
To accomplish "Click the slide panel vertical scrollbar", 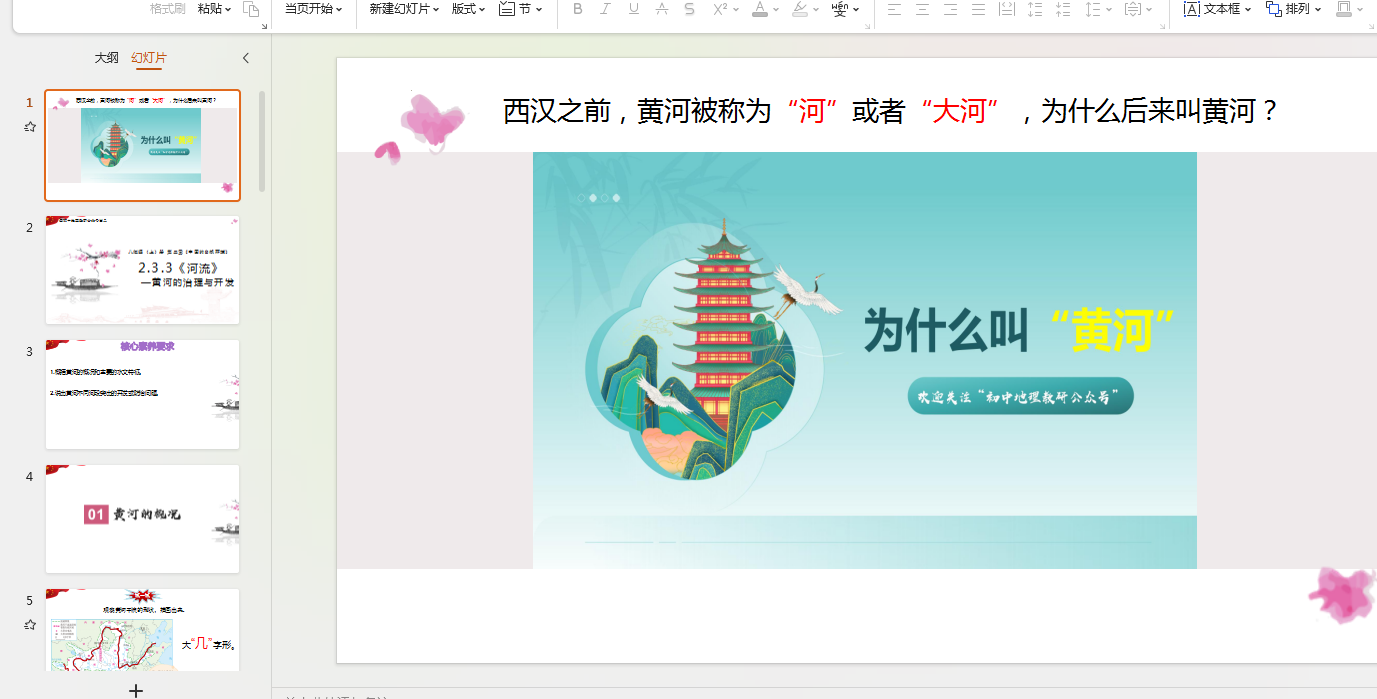I will [x=263, y=140].
